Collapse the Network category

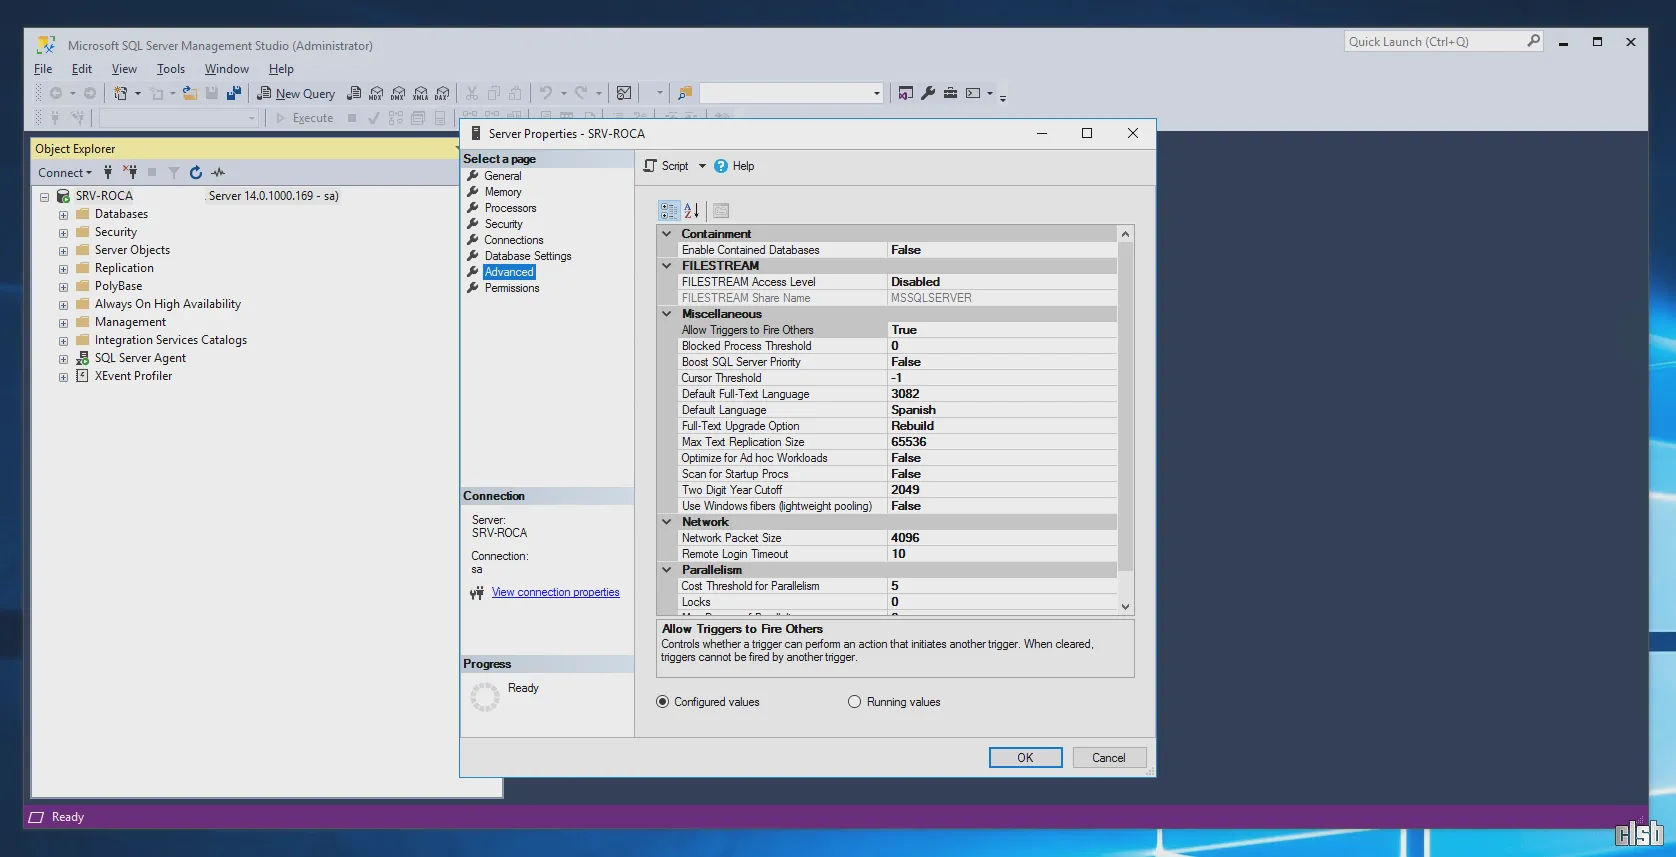point(667,522)
